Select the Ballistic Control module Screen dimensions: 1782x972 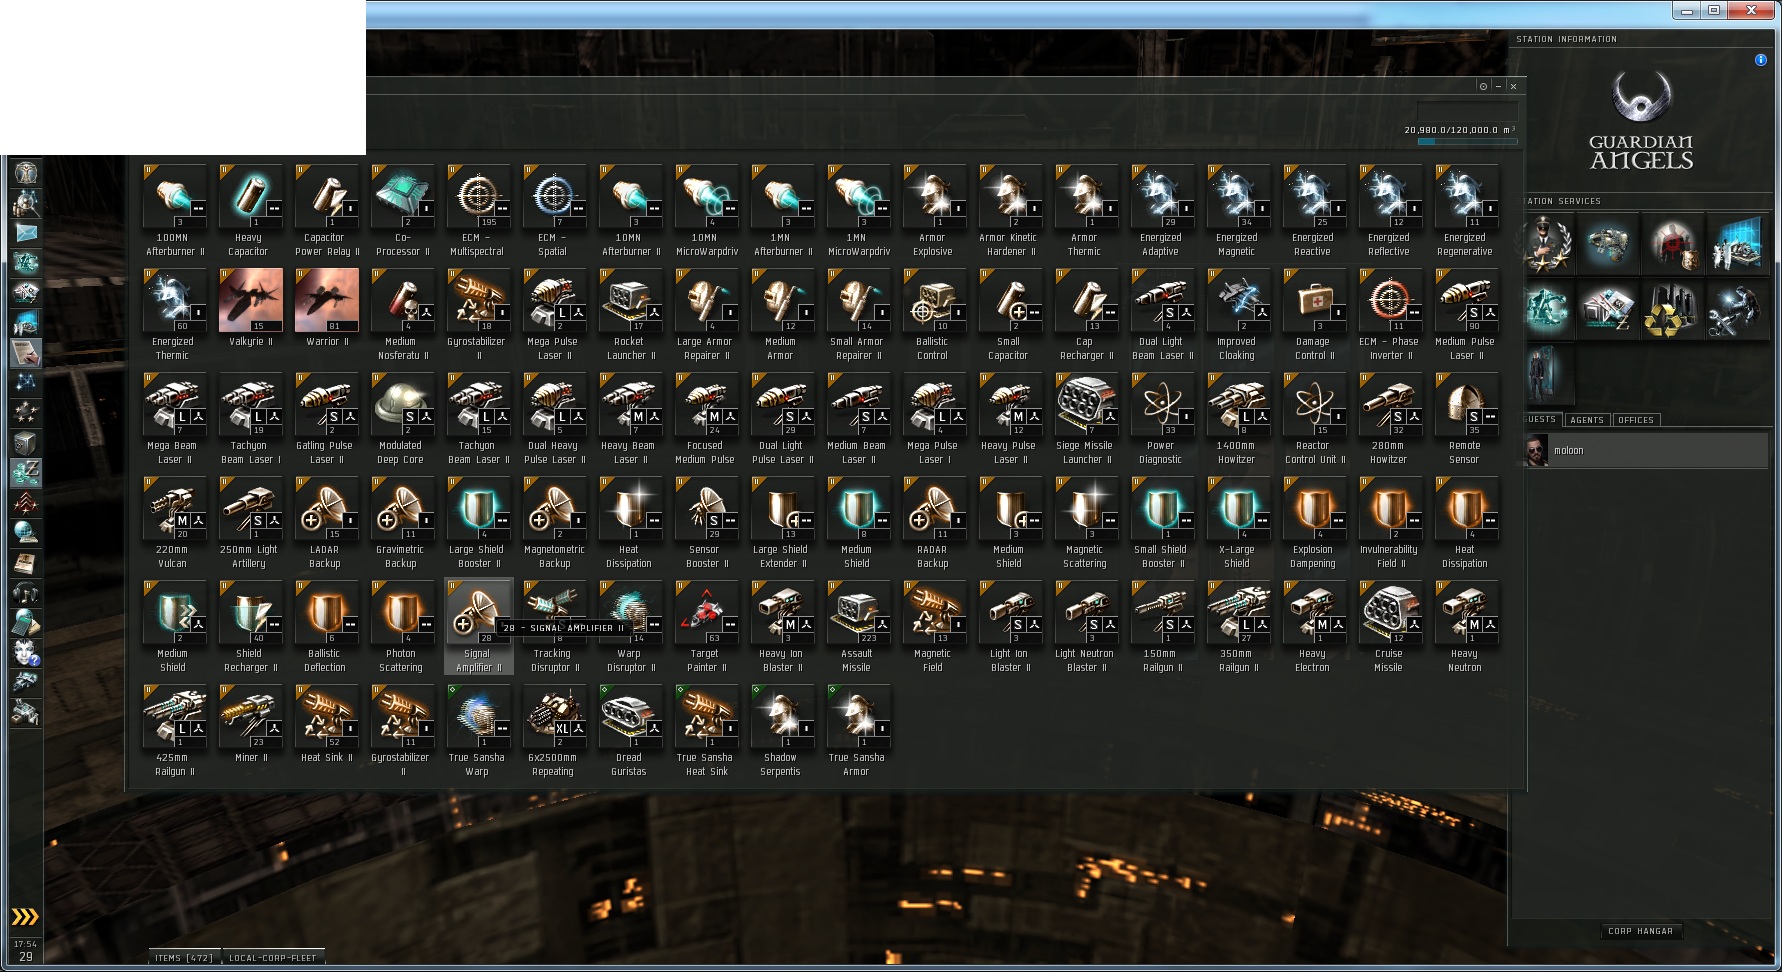933,314
